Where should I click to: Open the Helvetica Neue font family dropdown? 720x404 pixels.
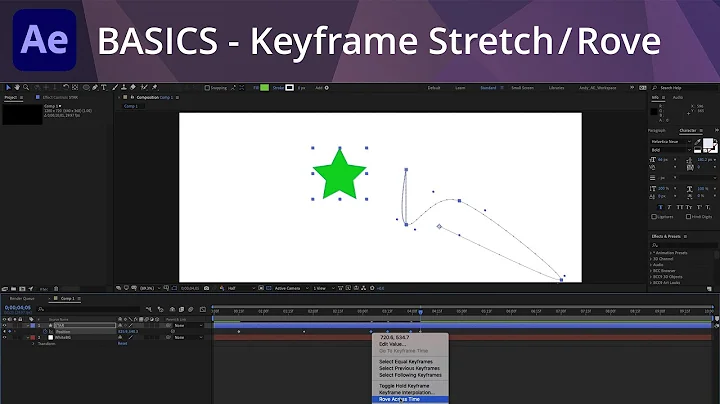(670, 142)
